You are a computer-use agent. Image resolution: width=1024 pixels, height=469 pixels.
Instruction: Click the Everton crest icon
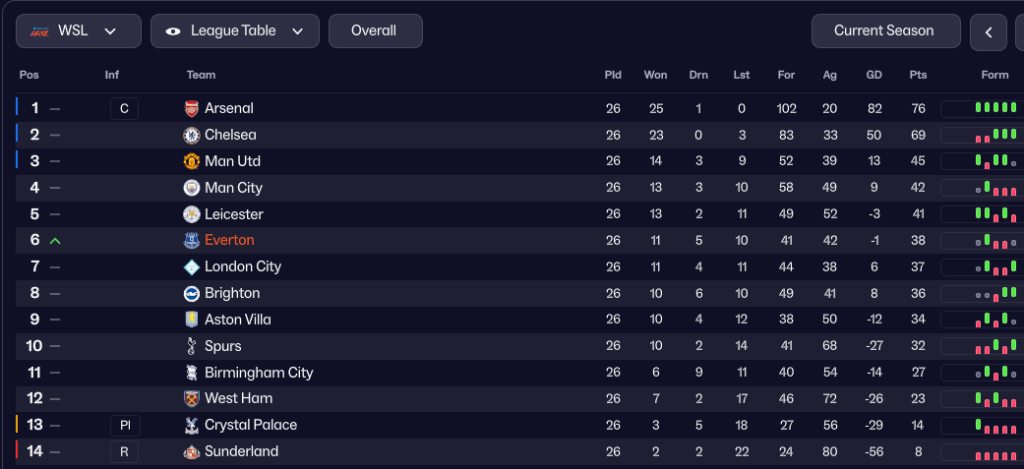(192, 241)
